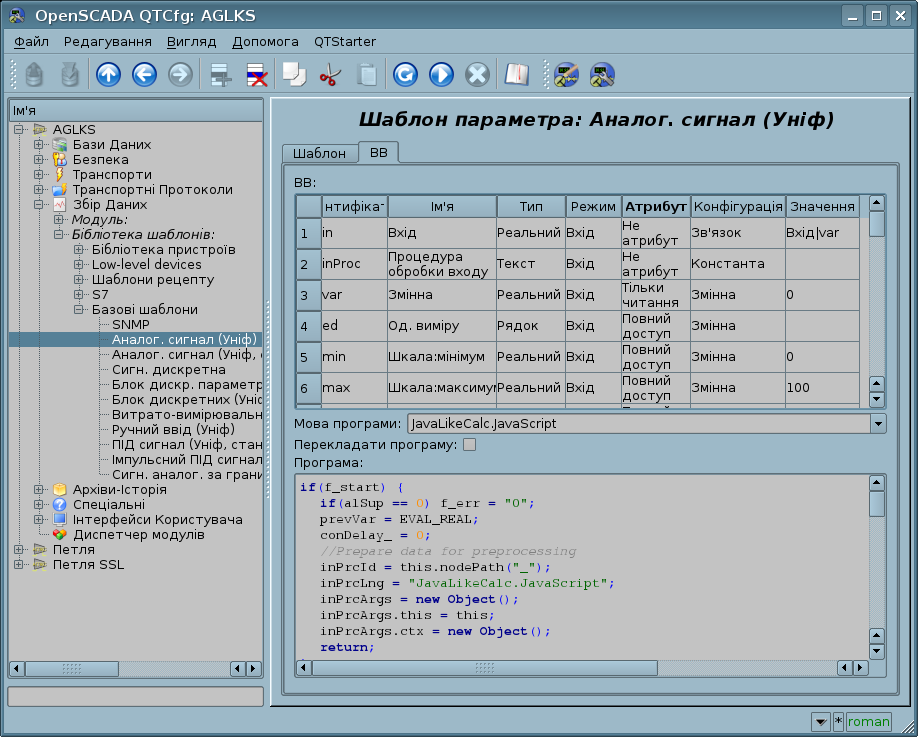
Task: Expand the 'Бібліотека пристроїв' tree node
Action: 79,250
